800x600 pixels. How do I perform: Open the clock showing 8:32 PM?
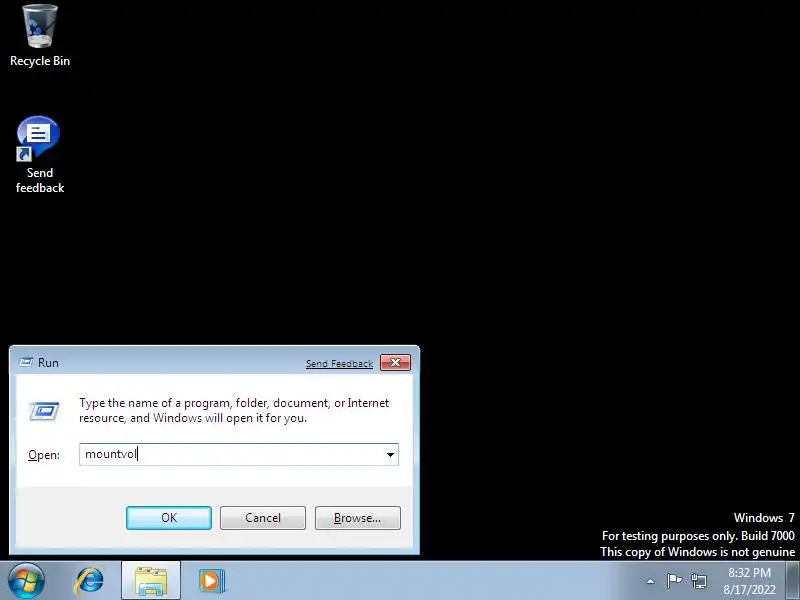coord(749,581)
